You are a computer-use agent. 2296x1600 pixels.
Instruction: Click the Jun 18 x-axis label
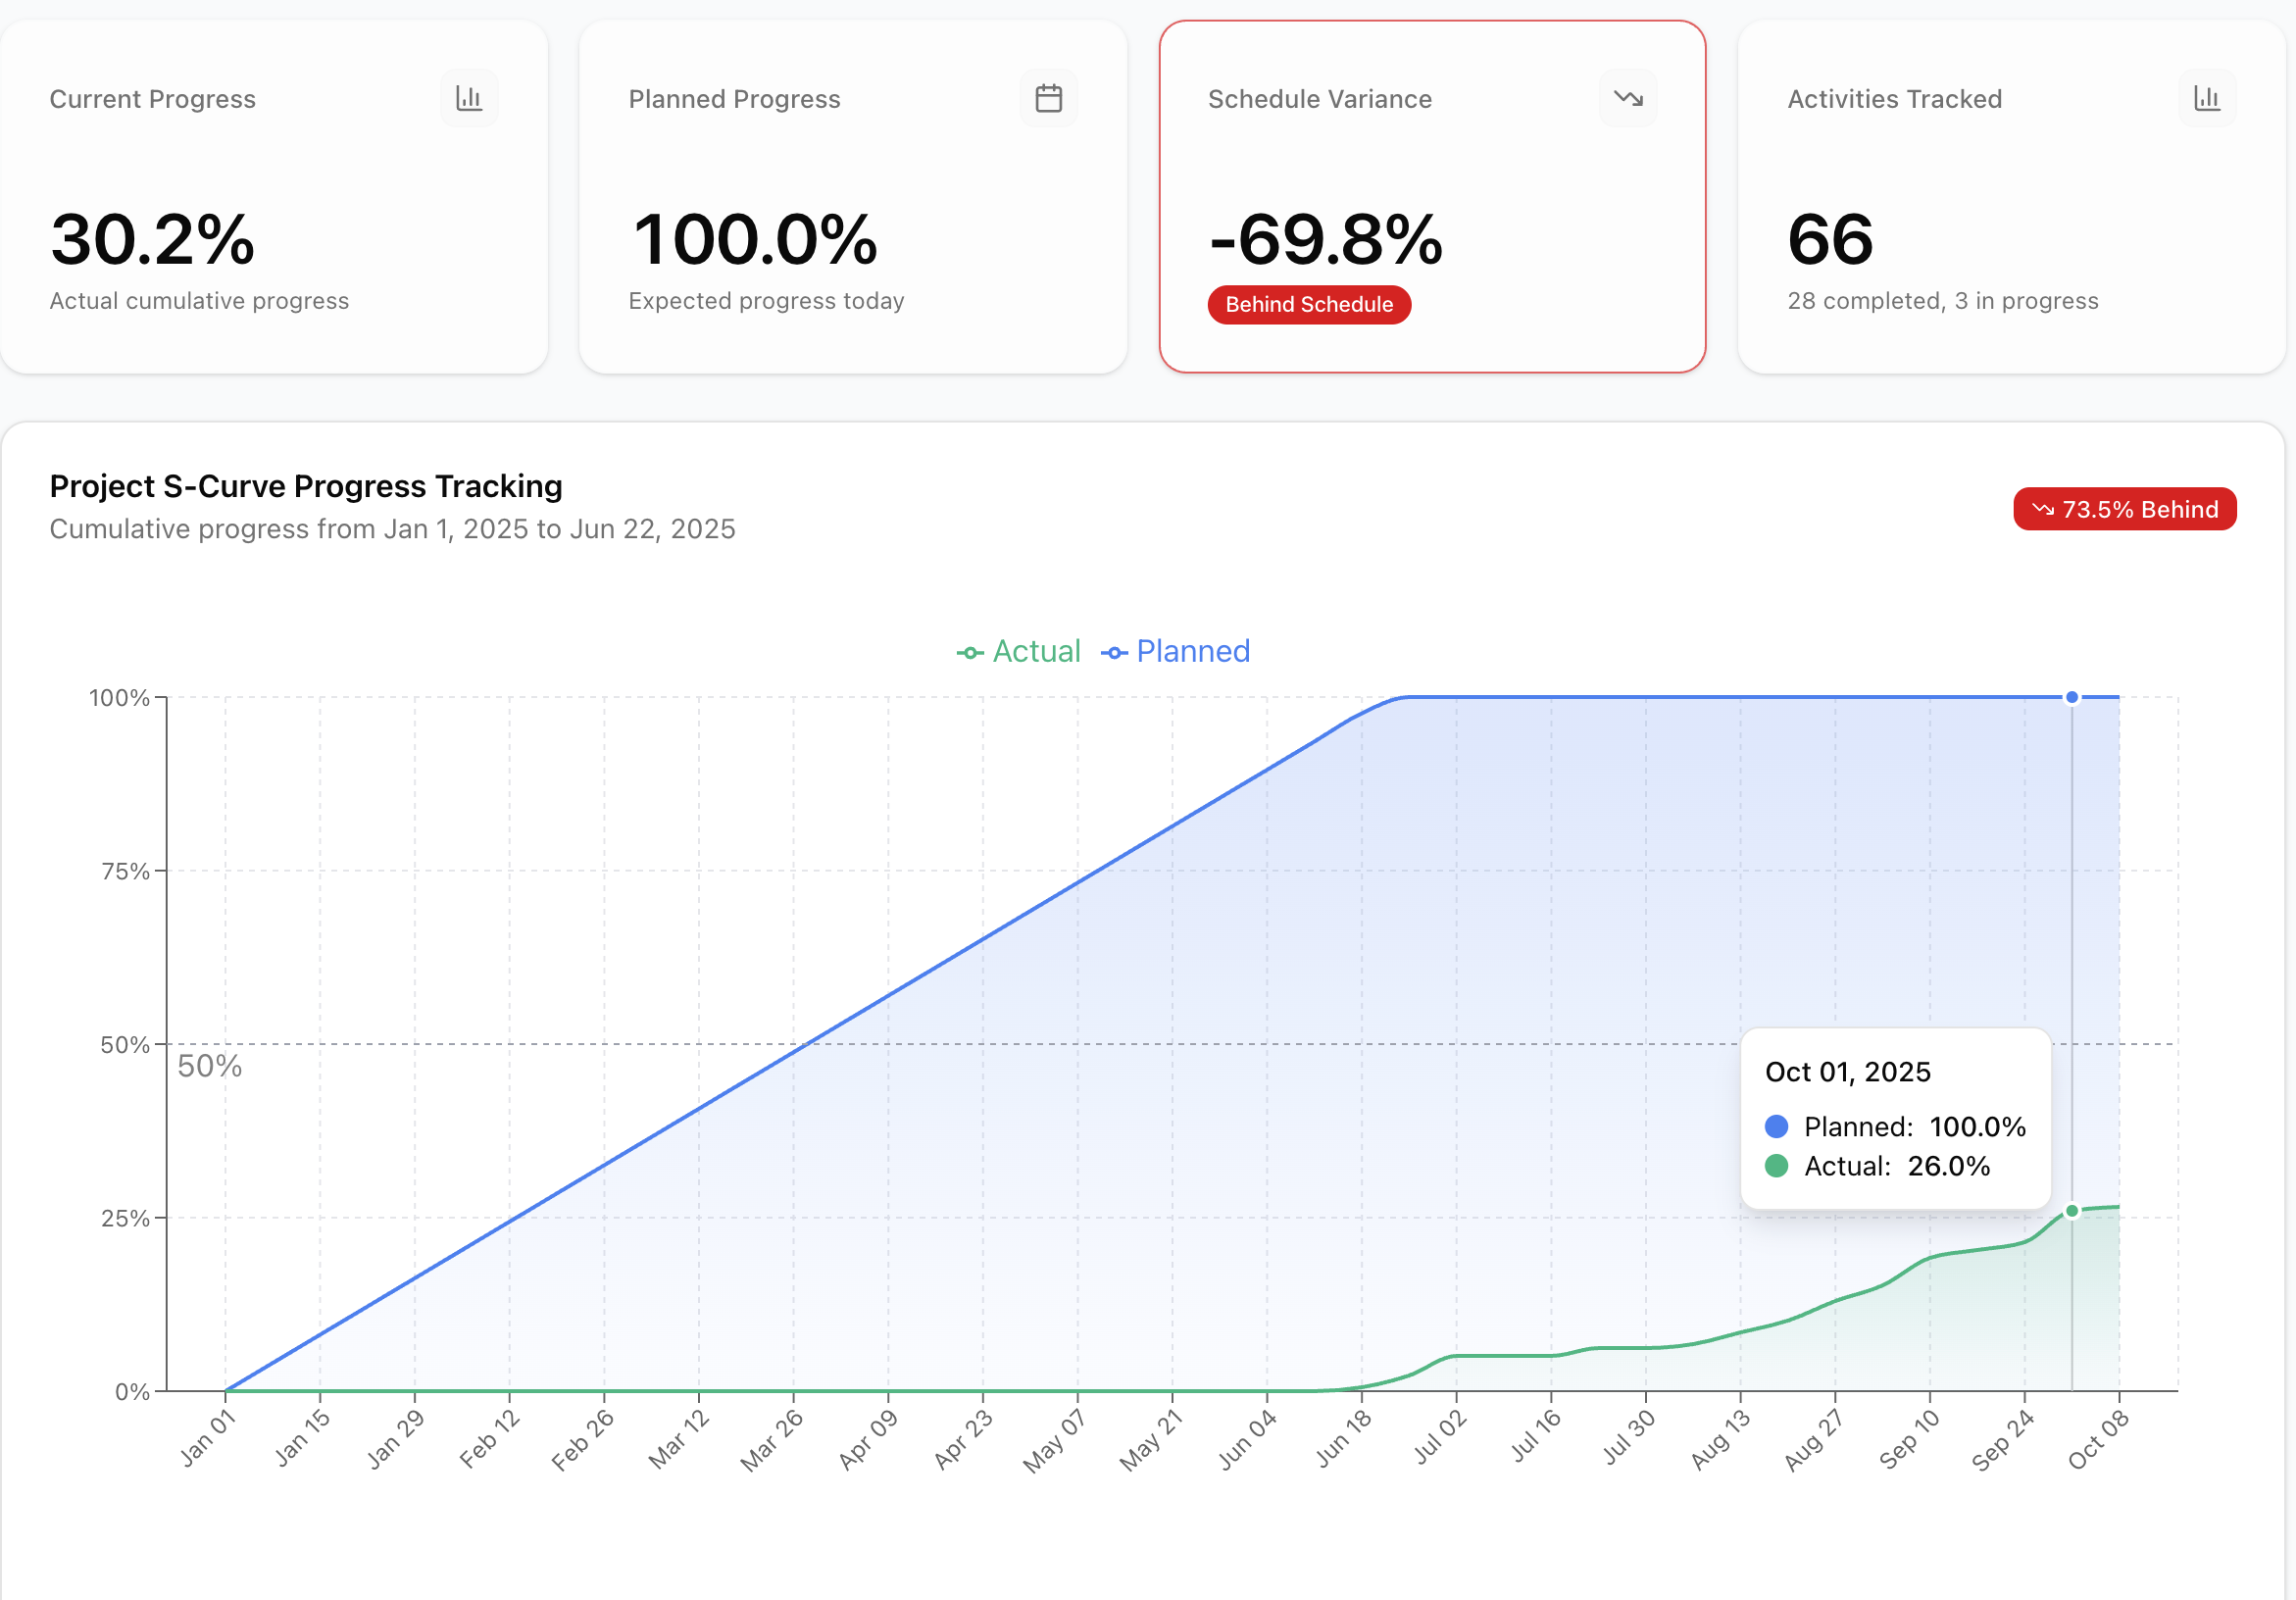[x=1342, y=1438]
